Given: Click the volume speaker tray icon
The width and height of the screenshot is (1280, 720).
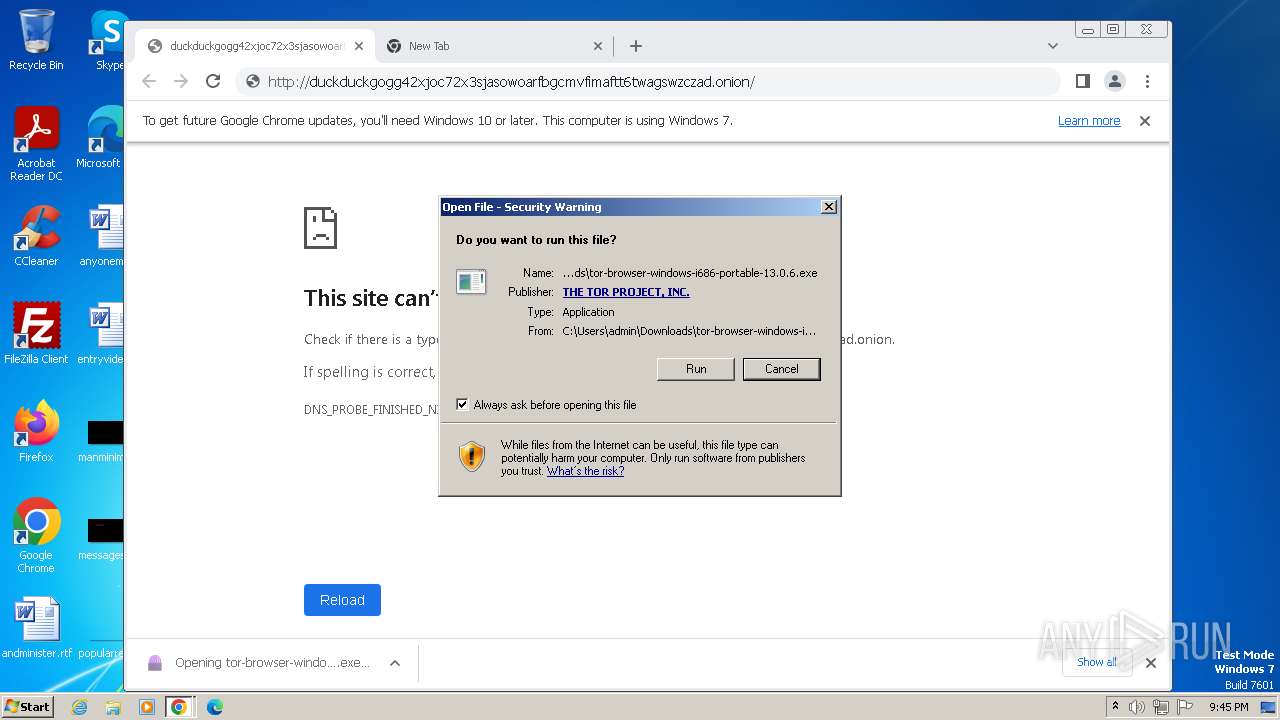Looking at the screenshot, I should click(1137, 707).
